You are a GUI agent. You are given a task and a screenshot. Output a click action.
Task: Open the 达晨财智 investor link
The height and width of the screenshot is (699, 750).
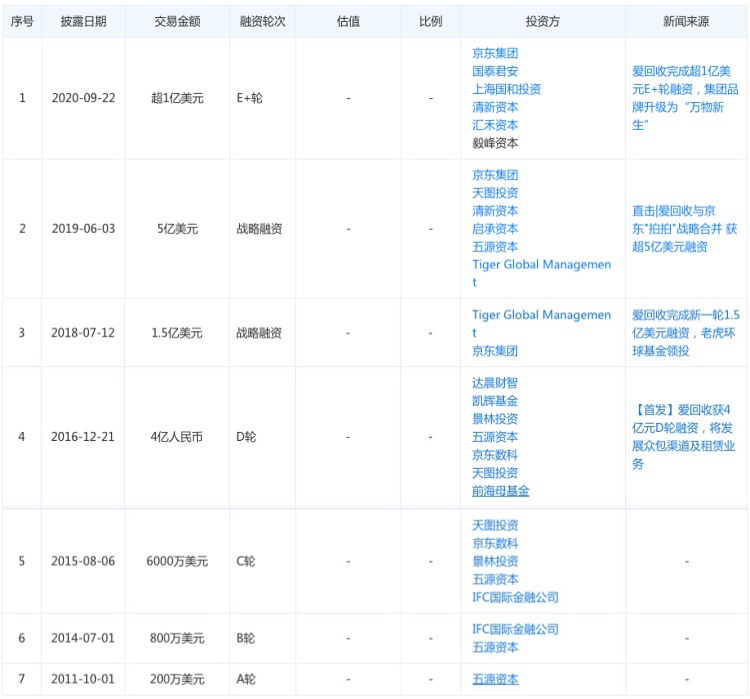click(495, 383)
